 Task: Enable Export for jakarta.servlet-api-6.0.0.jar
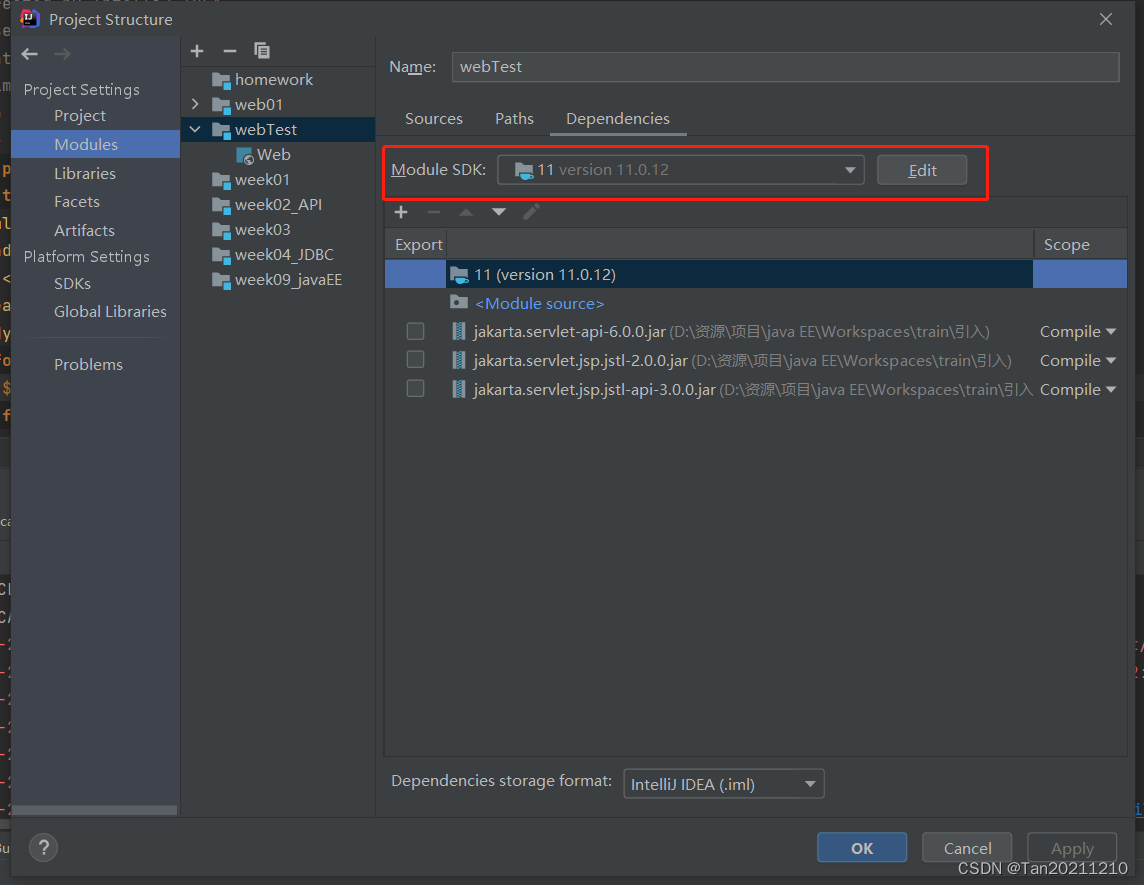[415, 331]
